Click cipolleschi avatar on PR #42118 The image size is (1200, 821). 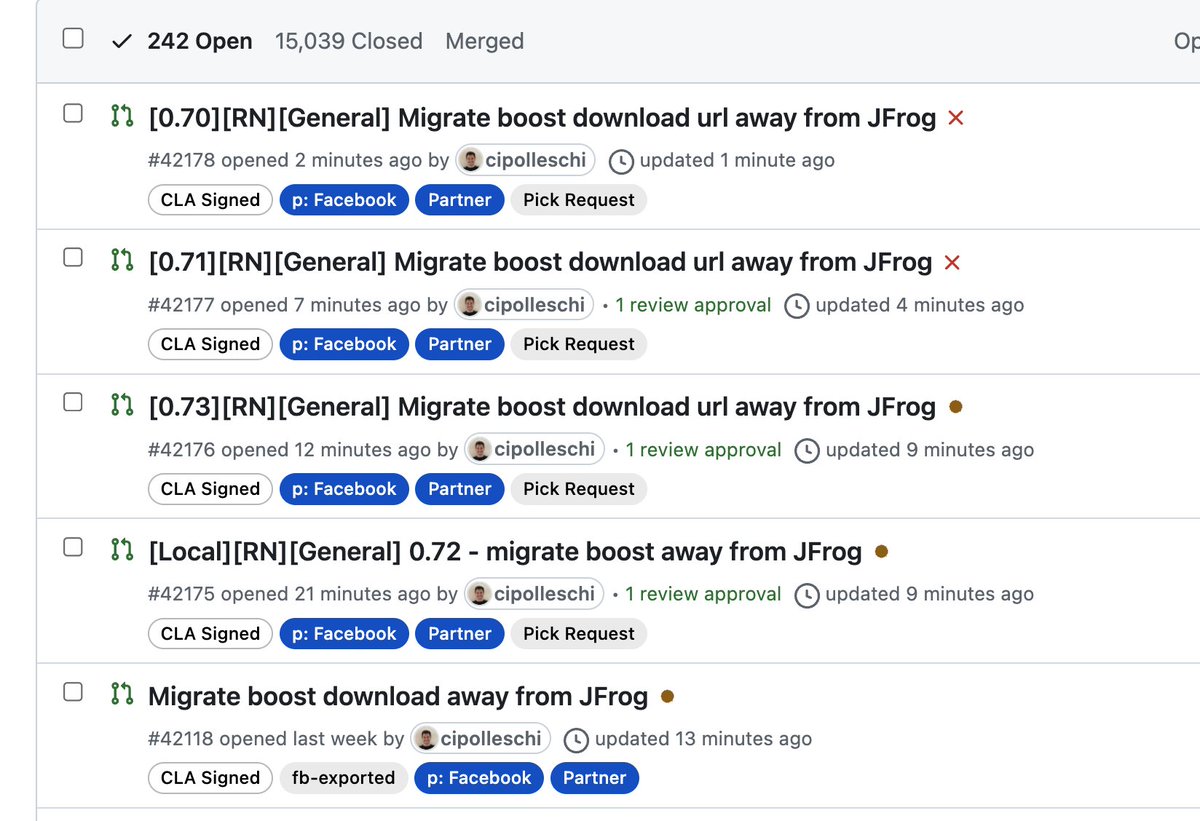point(427,739)
